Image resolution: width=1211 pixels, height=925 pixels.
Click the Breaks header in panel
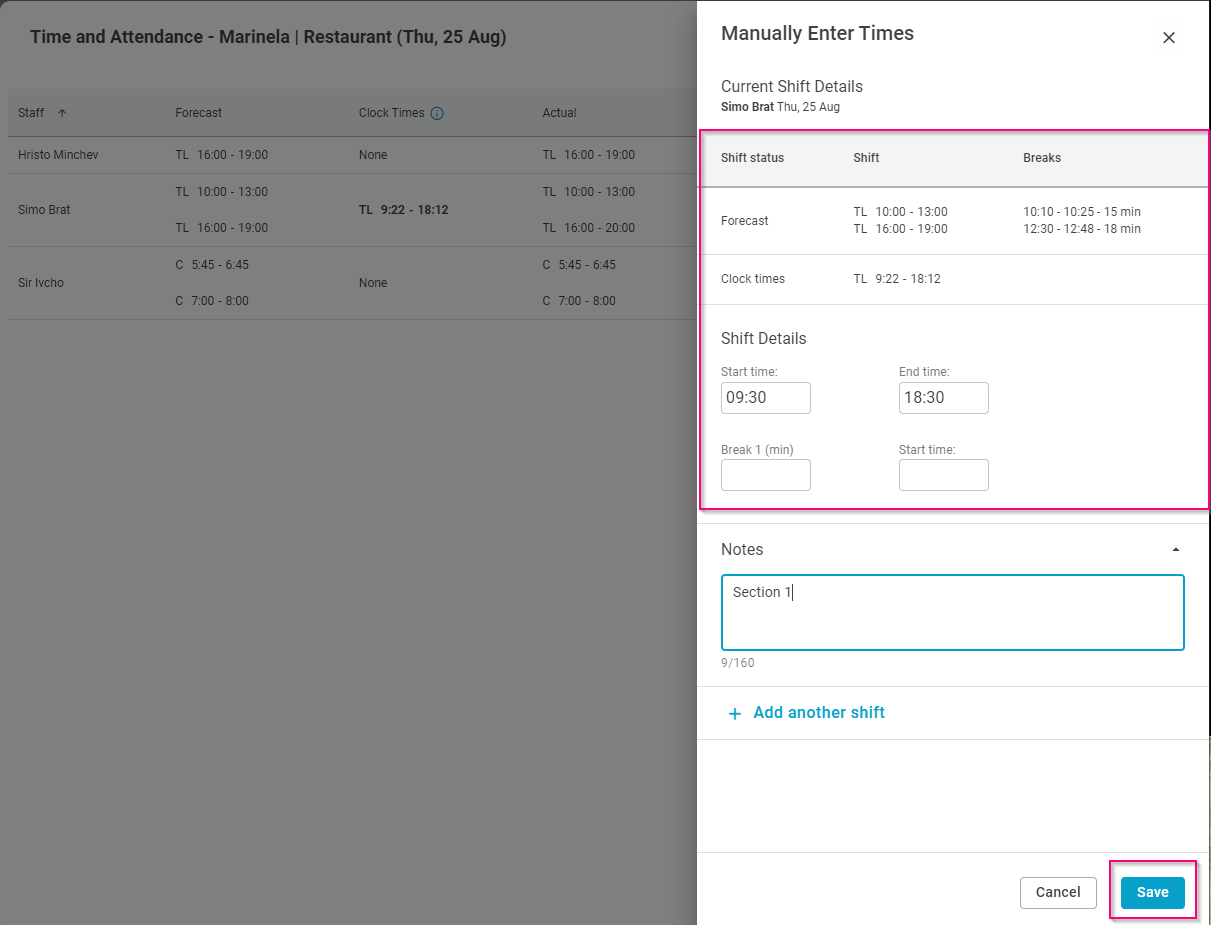click(x=1042, y=158)
